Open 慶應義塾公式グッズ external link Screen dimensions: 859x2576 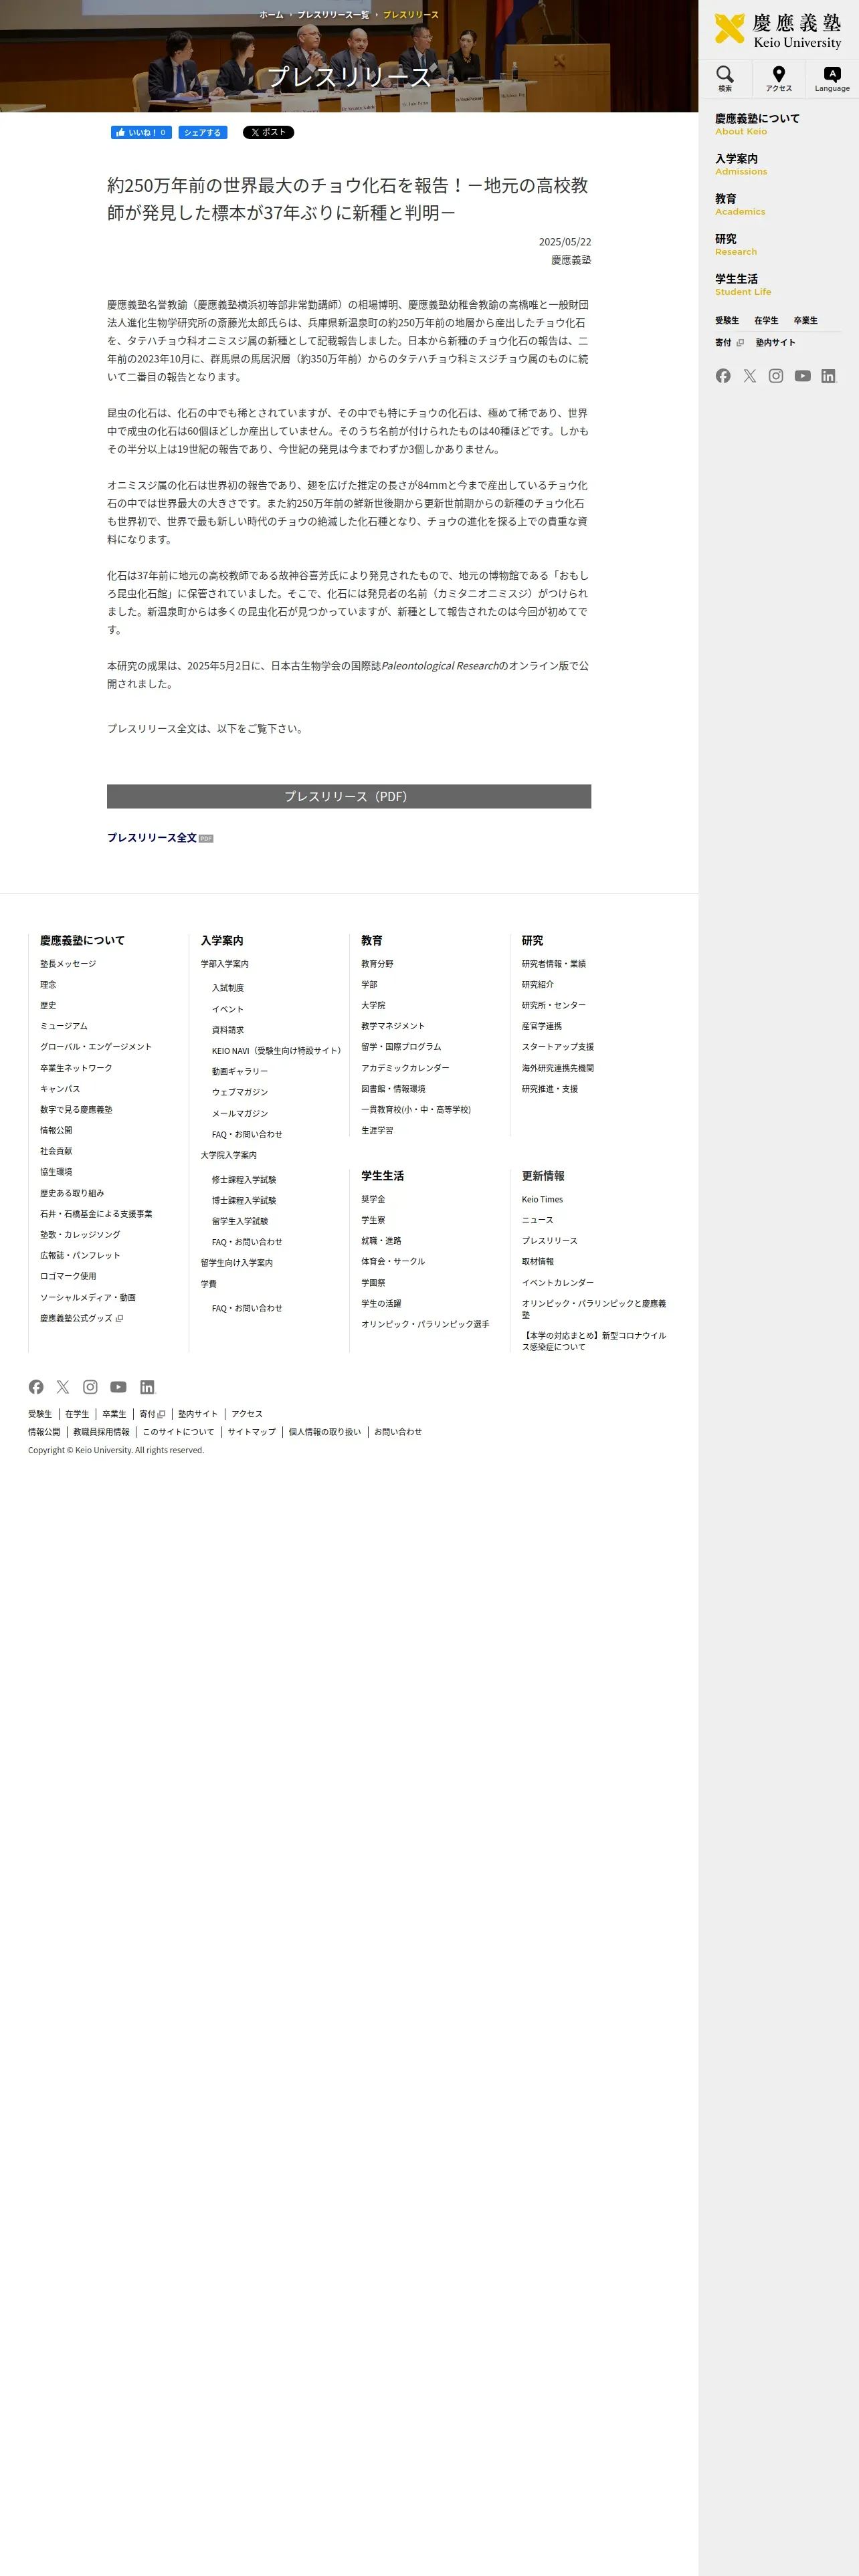point(81,1319)
